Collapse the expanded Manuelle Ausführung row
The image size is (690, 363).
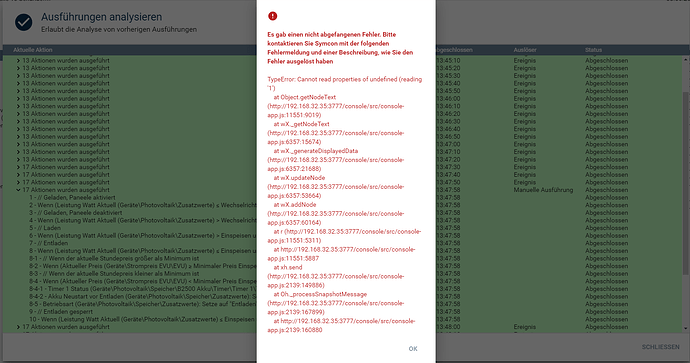[x=18, y=190]
